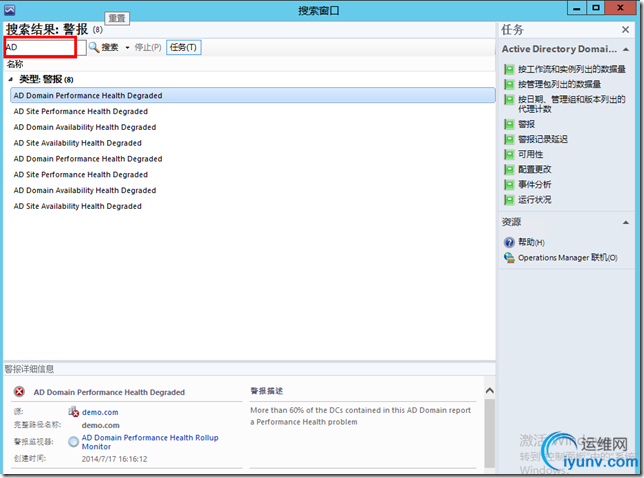This screenshot has width=644, height=478.
Task: Open the 事件分析 report icon
Action: [509, 184]
